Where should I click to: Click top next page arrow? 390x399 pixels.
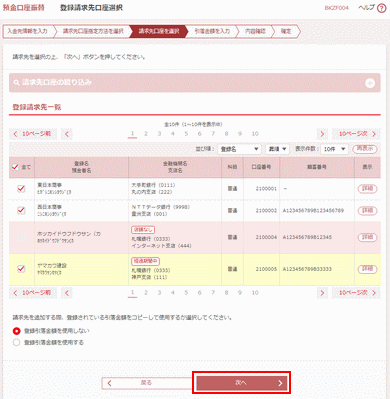[322, 134]
